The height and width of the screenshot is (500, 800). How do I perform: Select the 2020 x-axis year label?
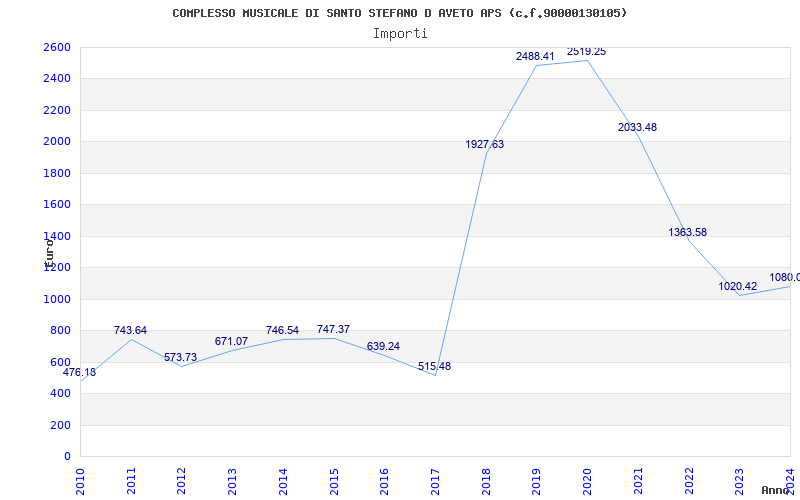pos(587,481)
